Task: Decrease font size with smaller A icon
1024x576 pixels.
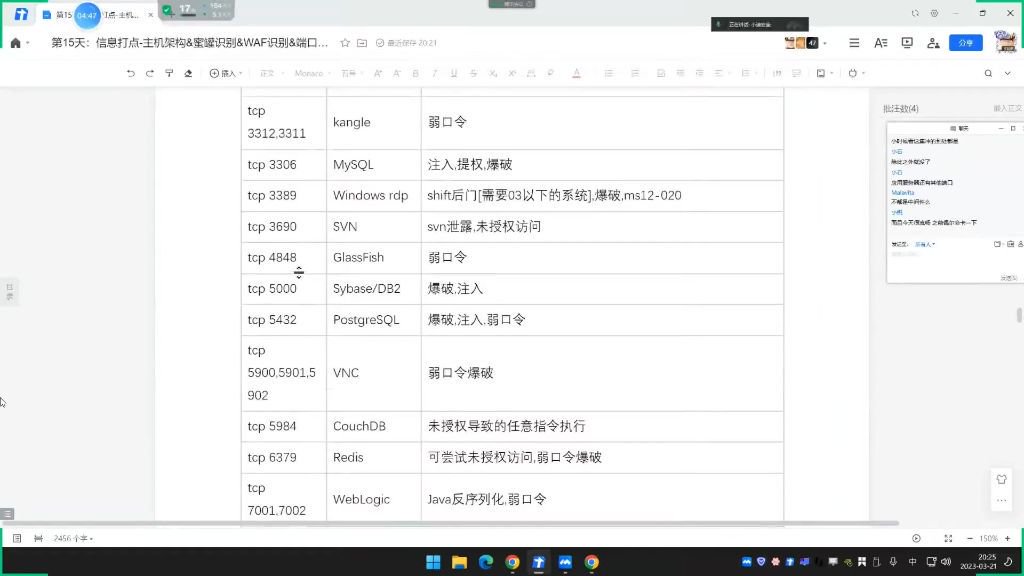Action: coord(396,73)
